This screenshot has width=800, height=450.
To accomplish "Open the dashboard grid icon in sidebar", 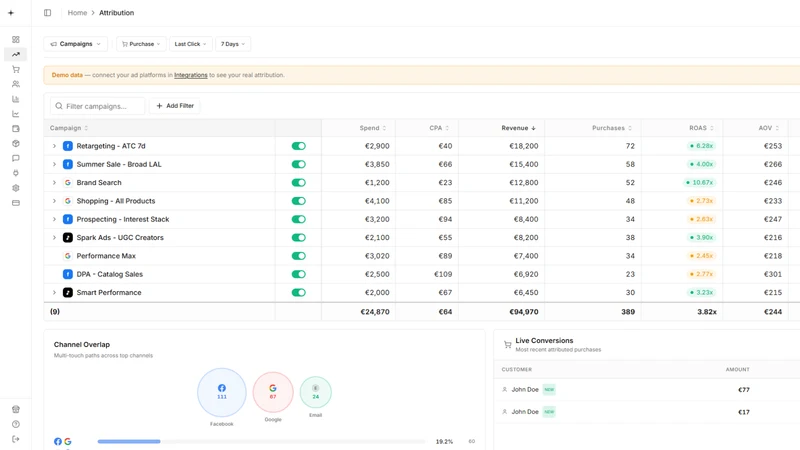I will point(16,39).
